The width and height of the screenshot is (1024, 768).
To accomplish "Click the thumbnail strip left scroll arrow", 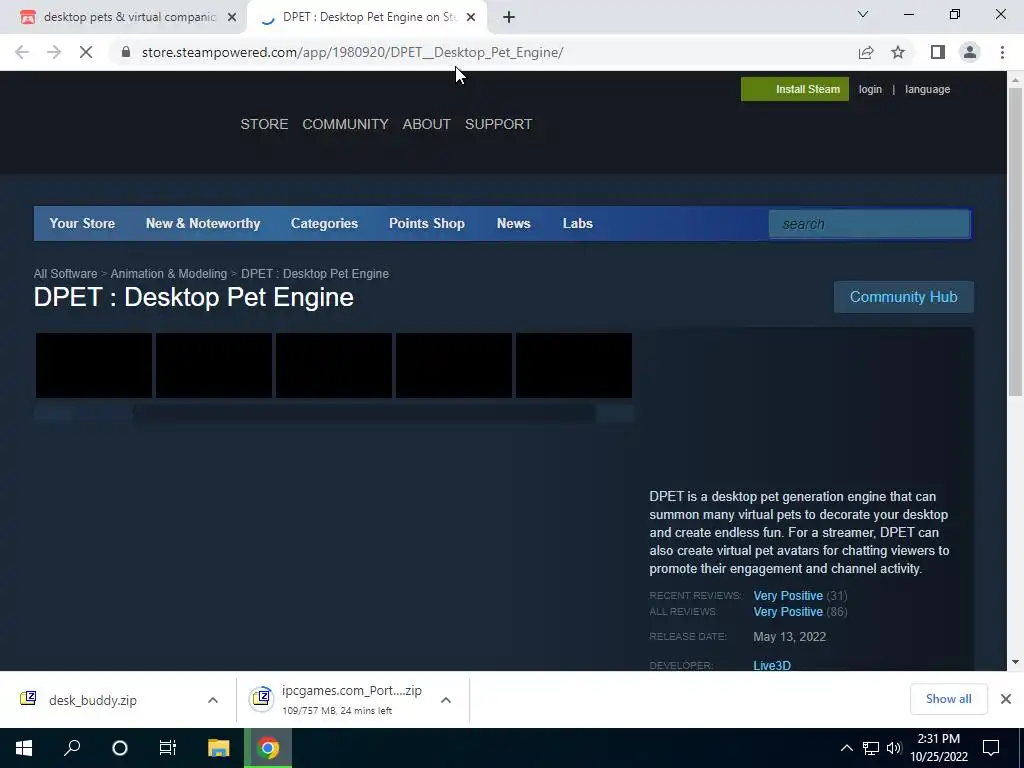I will point(53,413).
